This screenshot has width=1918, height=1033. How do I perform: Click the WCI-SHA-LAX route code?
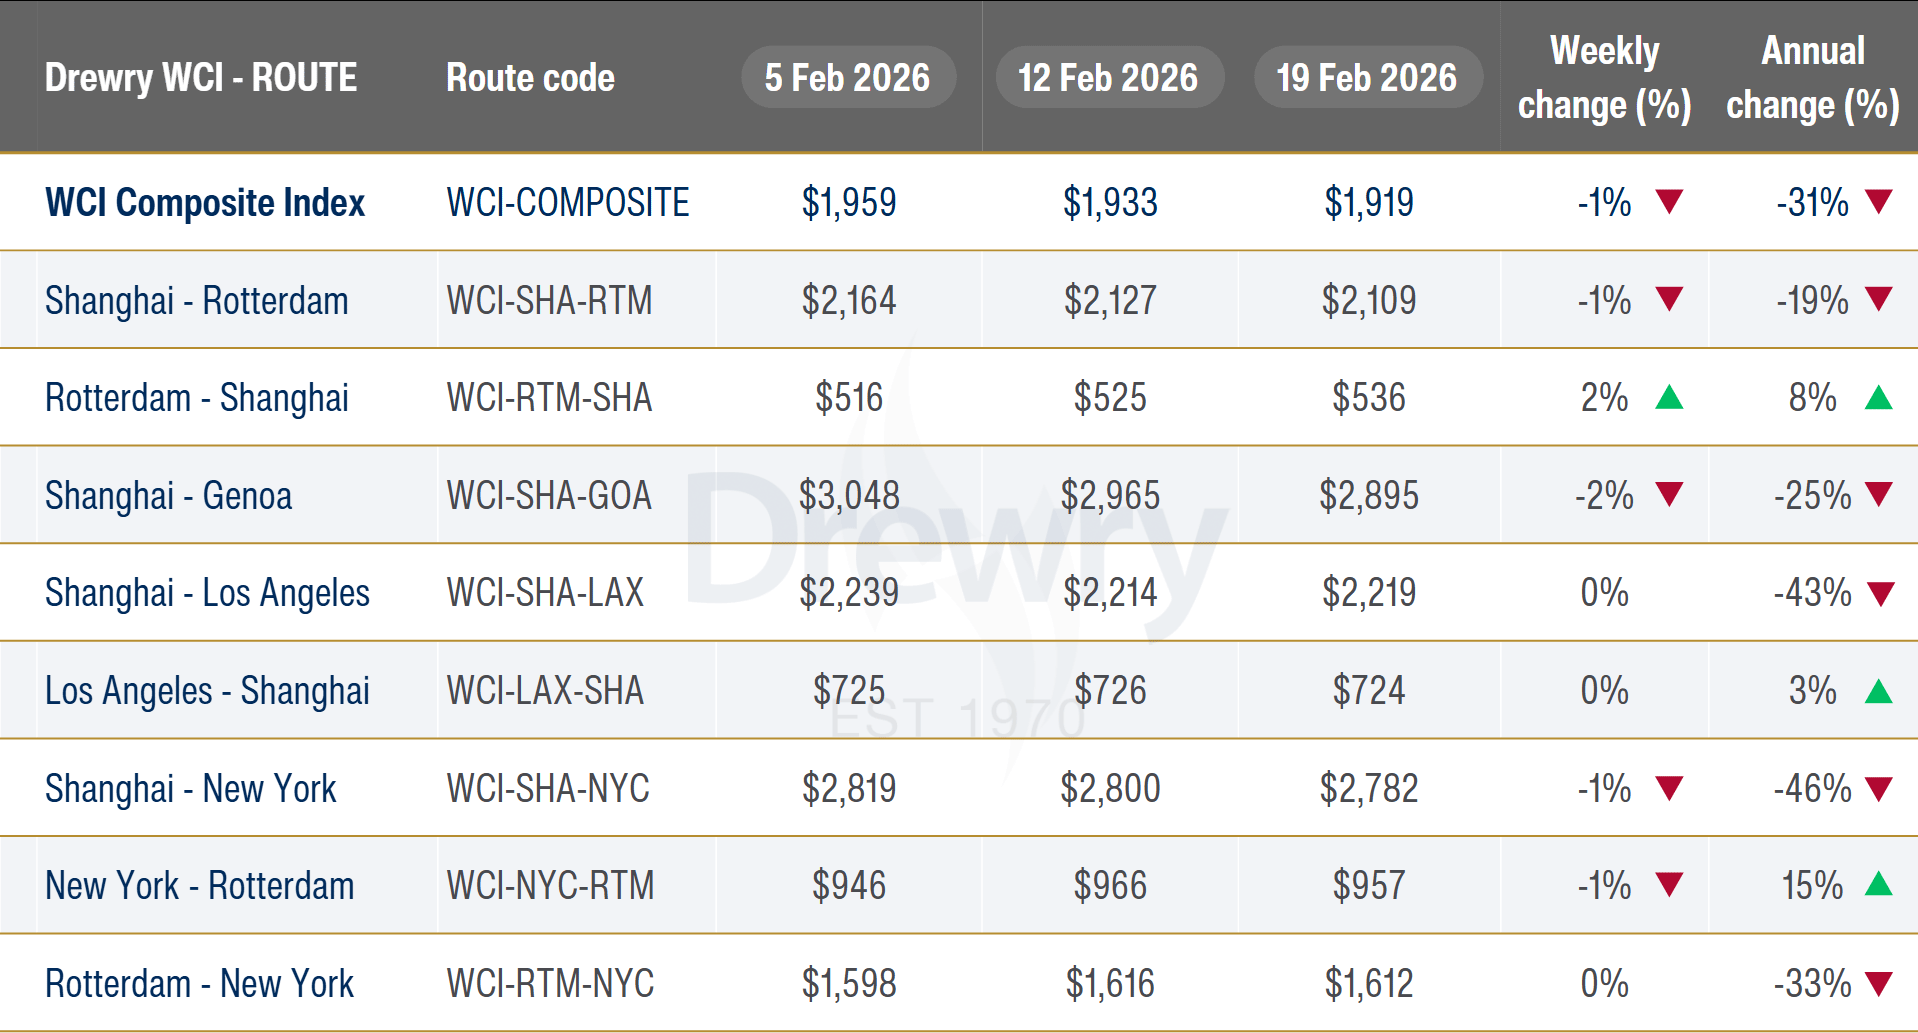pos(545,593)
